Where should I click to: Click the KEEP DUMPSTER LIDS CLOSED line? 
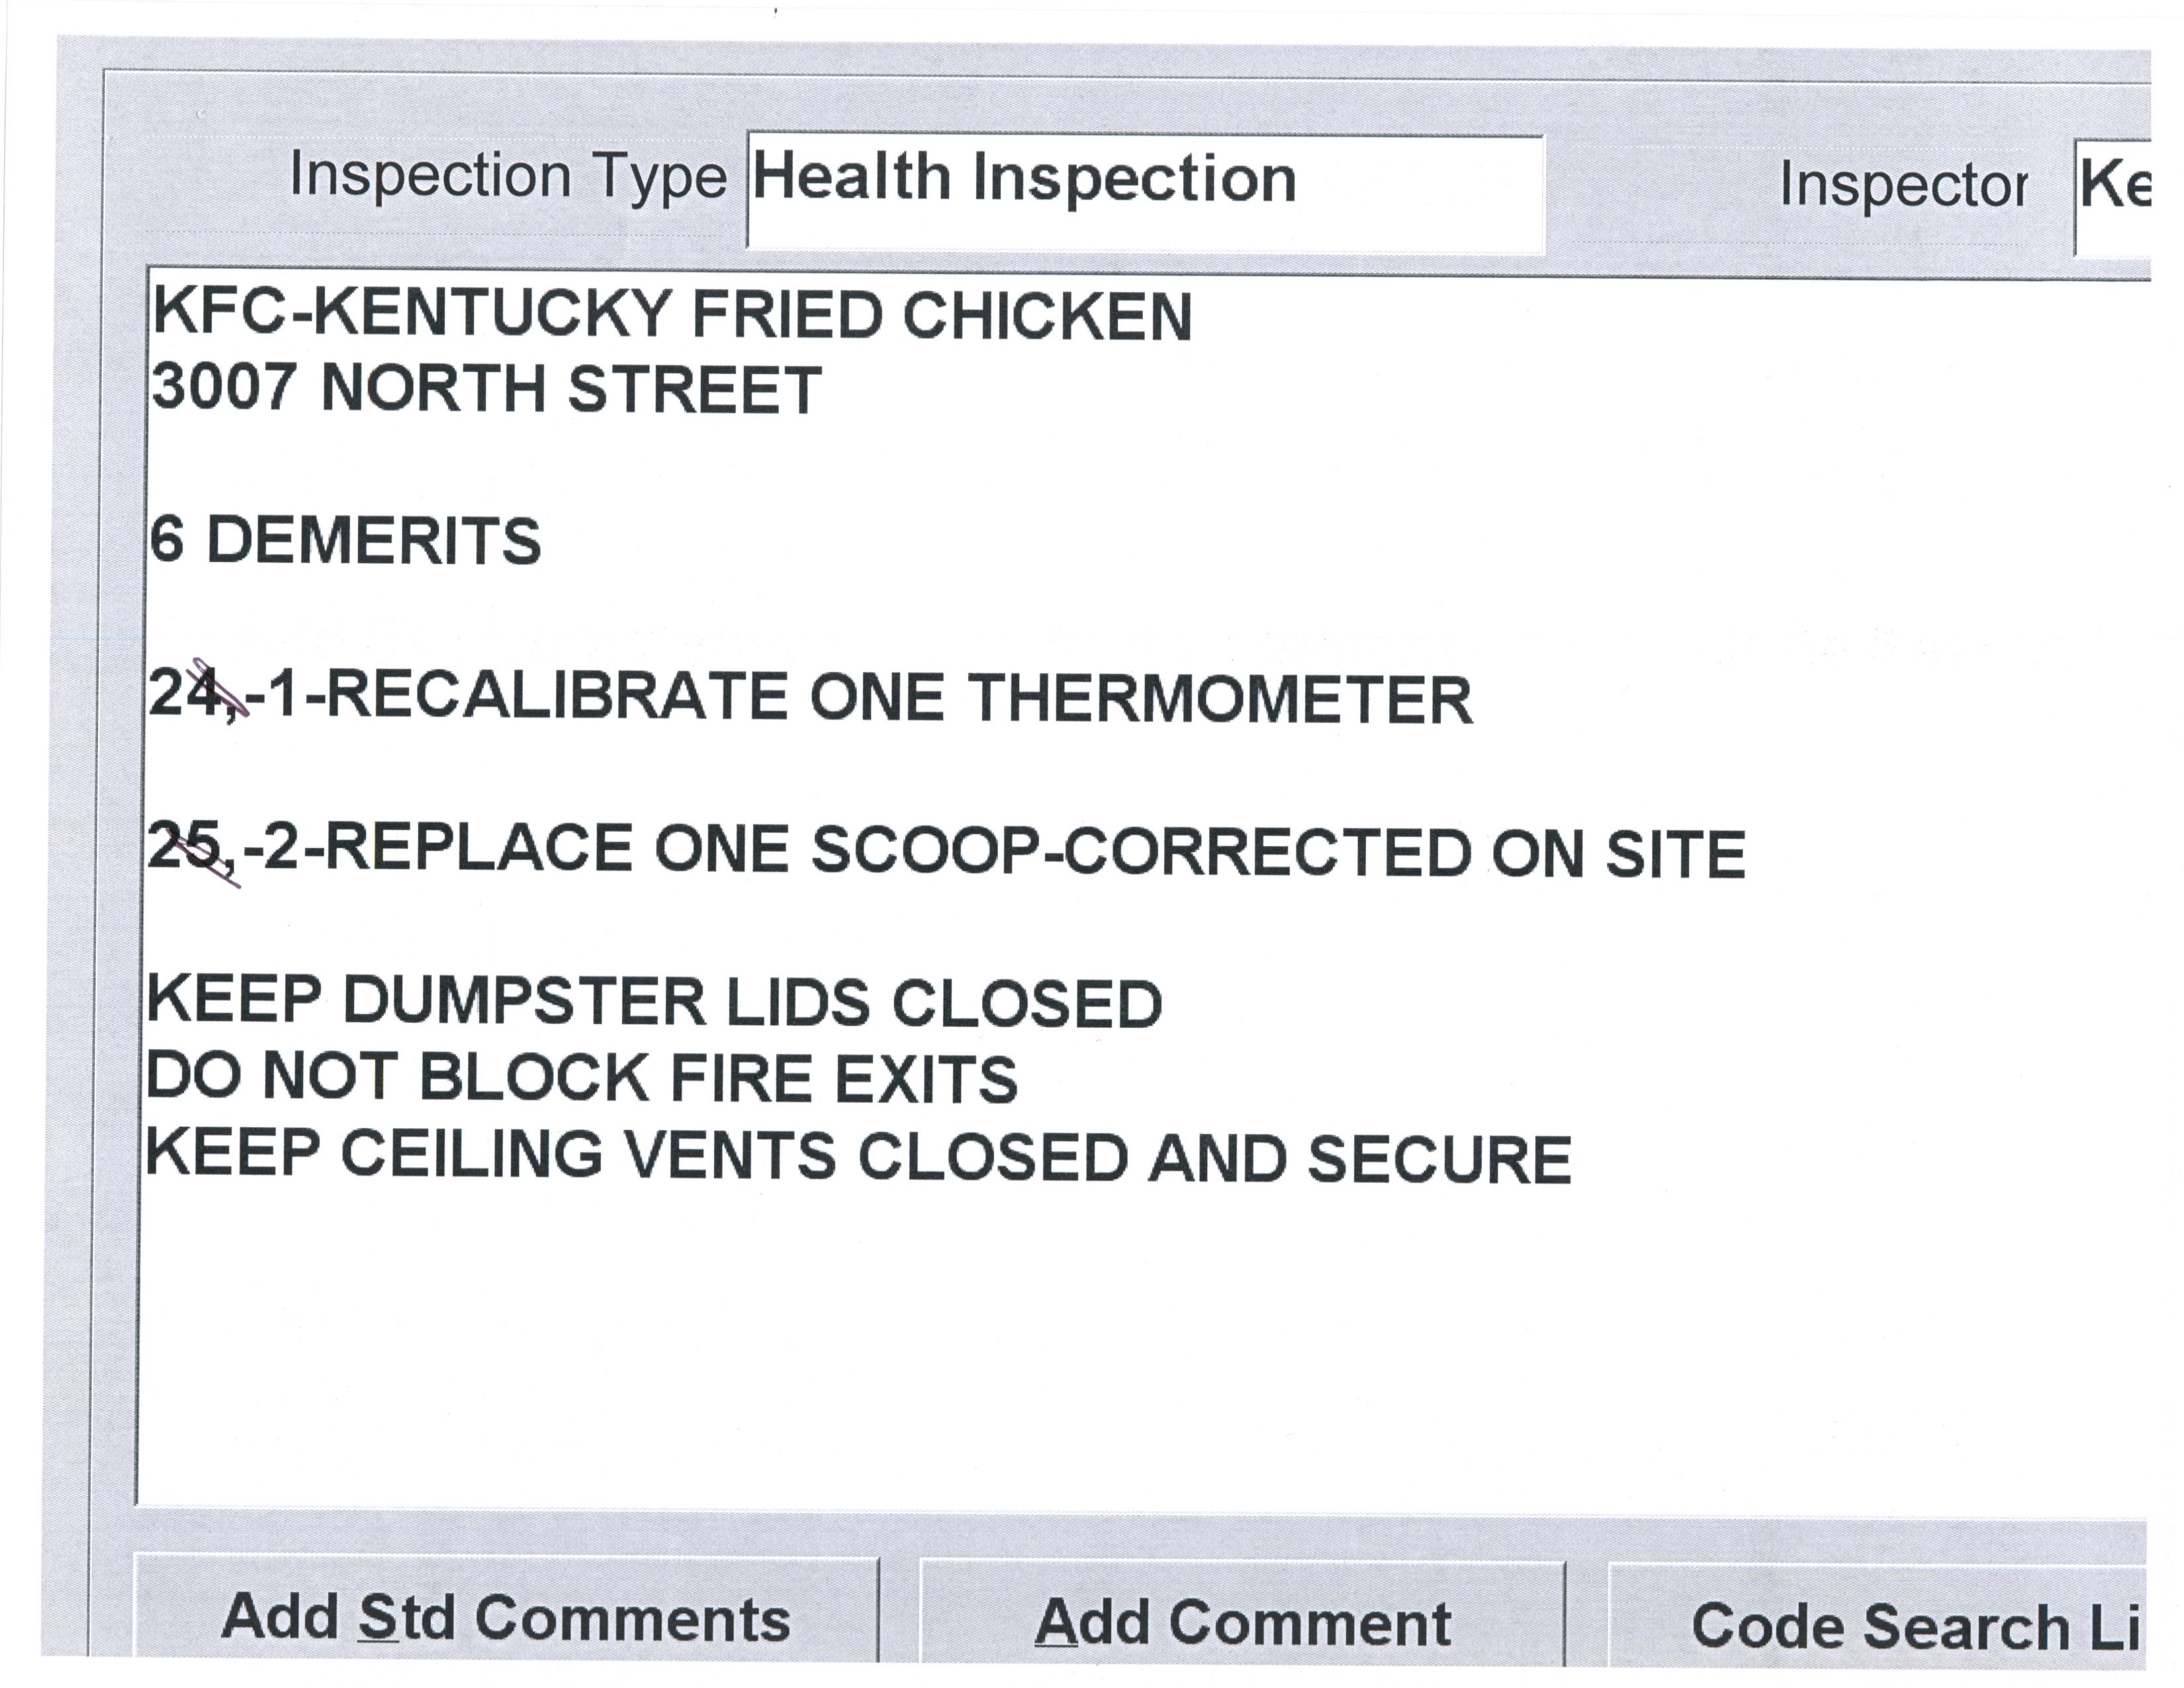tap(655, 1002)
